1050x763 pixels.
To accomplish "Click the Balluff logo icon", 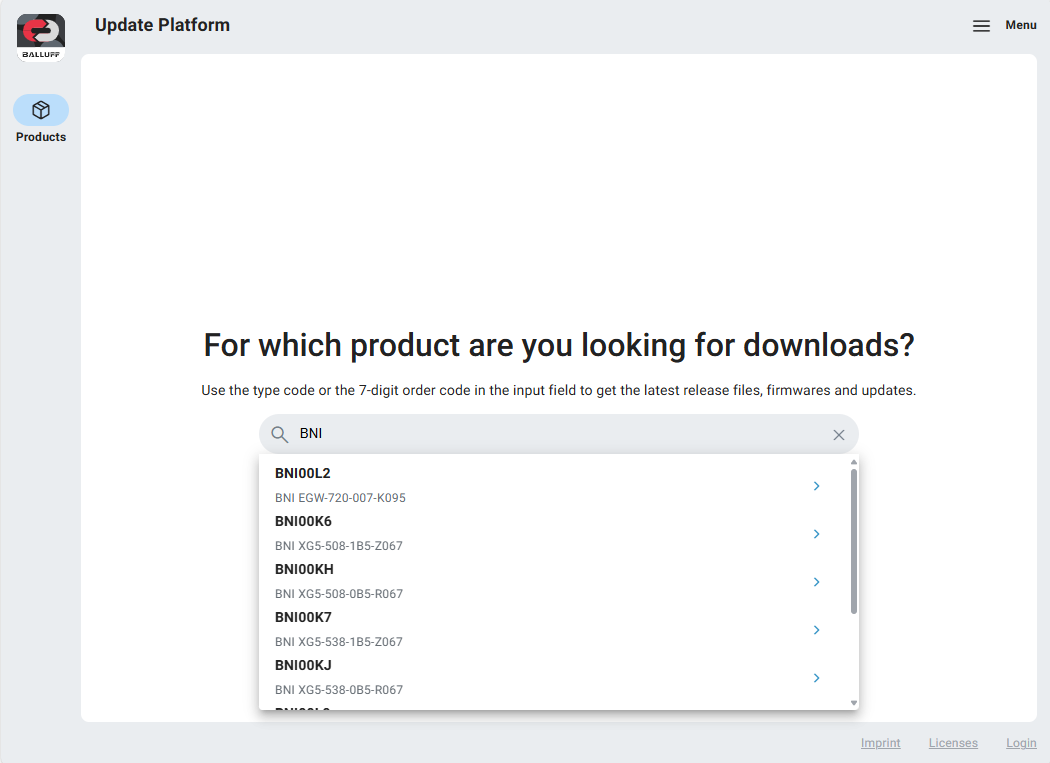I will pyautogui.click(x=41, y=37).
